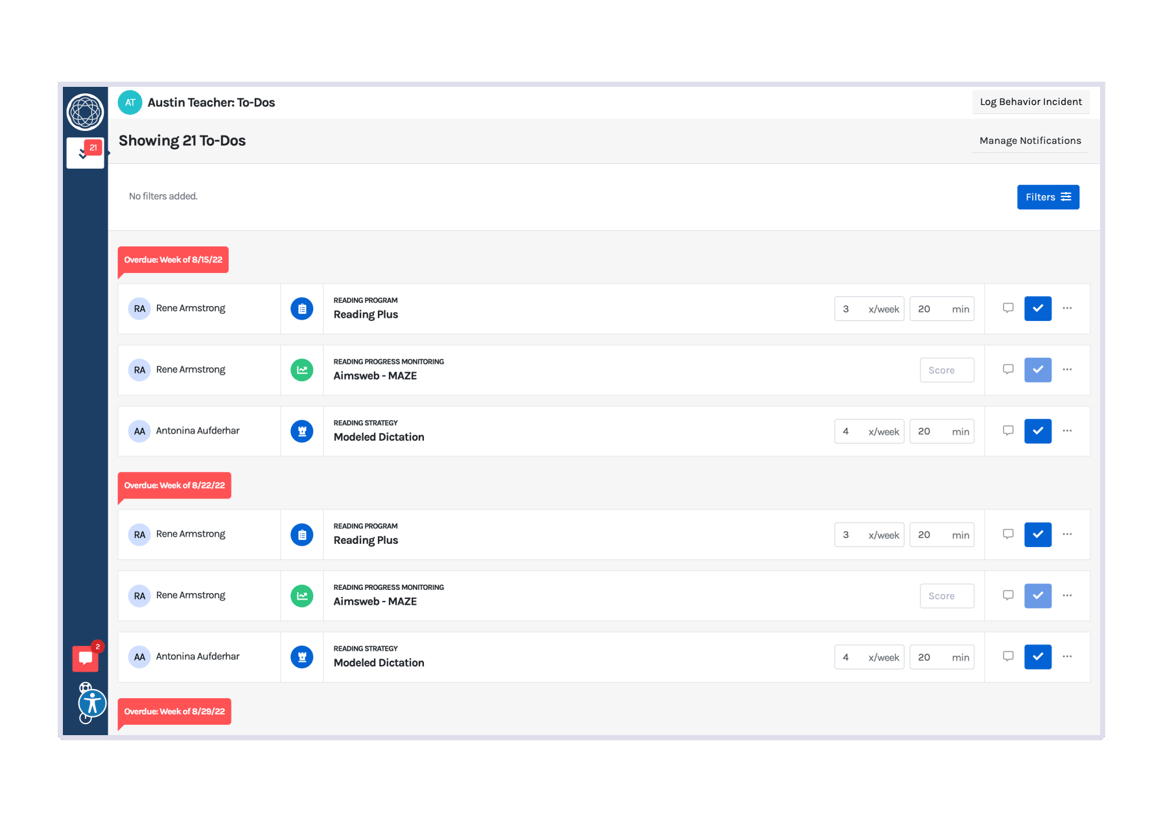Image resolution: width=1163 pixels, height=822 pixels.
Task: Open the accessibility widget icon
Action: point(92,703)
